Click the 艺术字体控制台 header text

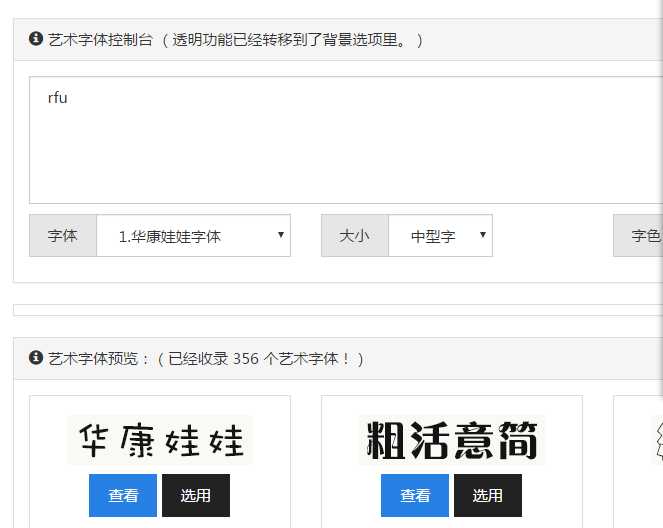point(100,40)
